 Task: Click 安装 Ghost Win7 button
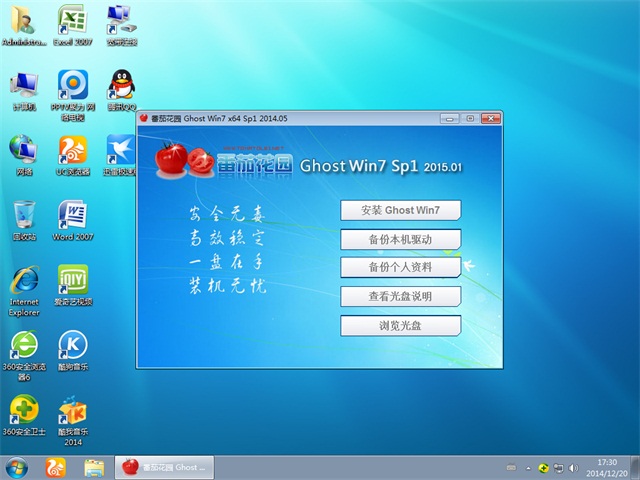pyautogui.click(x=400, y=210)
